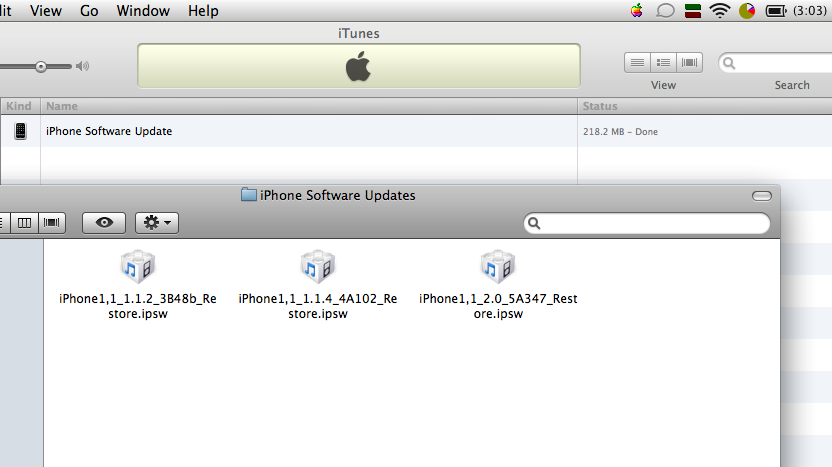Click the magnifier icon in iTunes search
Image resolution: width=832 pixels, height=467 pixels.
tap(730, 63)
